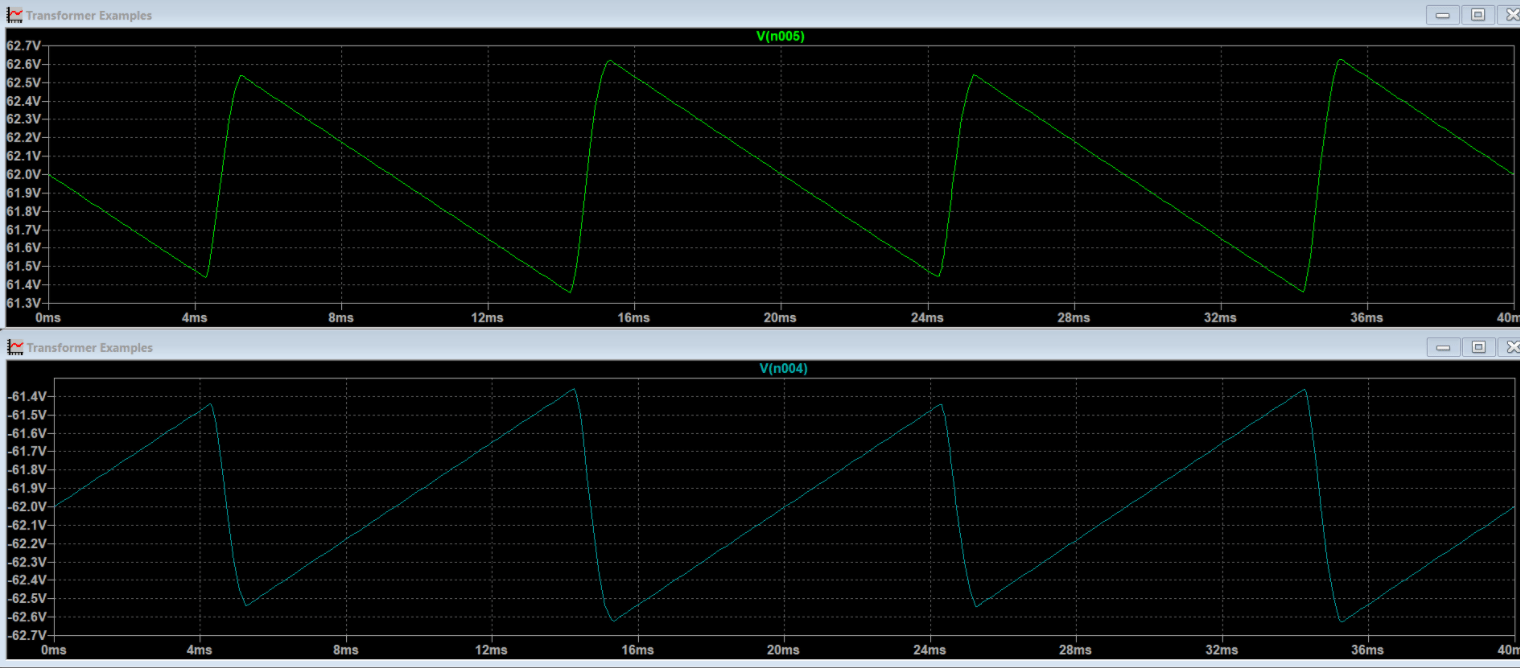Click the -61.6V vertical axis label

click(25, 433)
